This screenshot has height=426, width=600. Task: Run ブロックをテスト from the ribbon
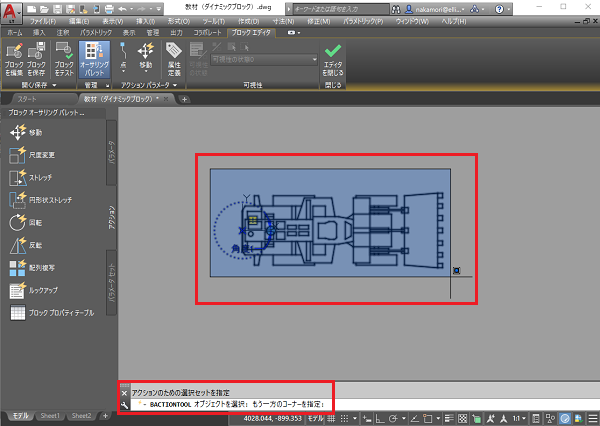pos(64,59)
